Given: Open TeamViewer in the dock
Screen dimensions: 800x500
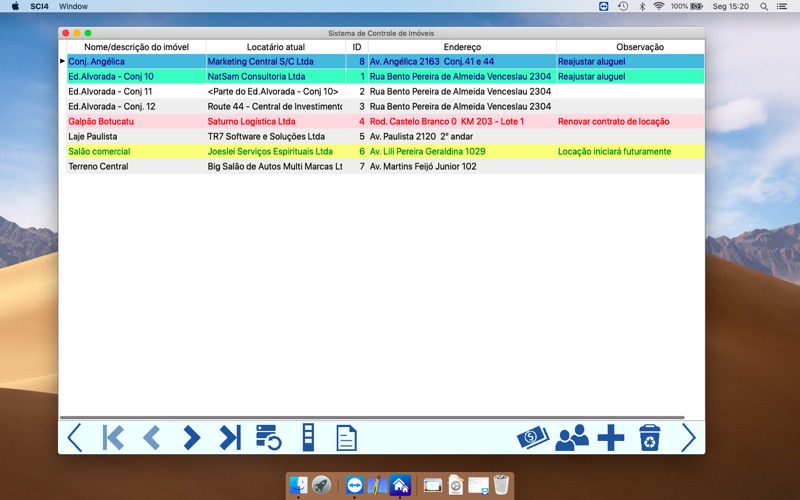Looking at the screenshot, I should pos(354,485).
